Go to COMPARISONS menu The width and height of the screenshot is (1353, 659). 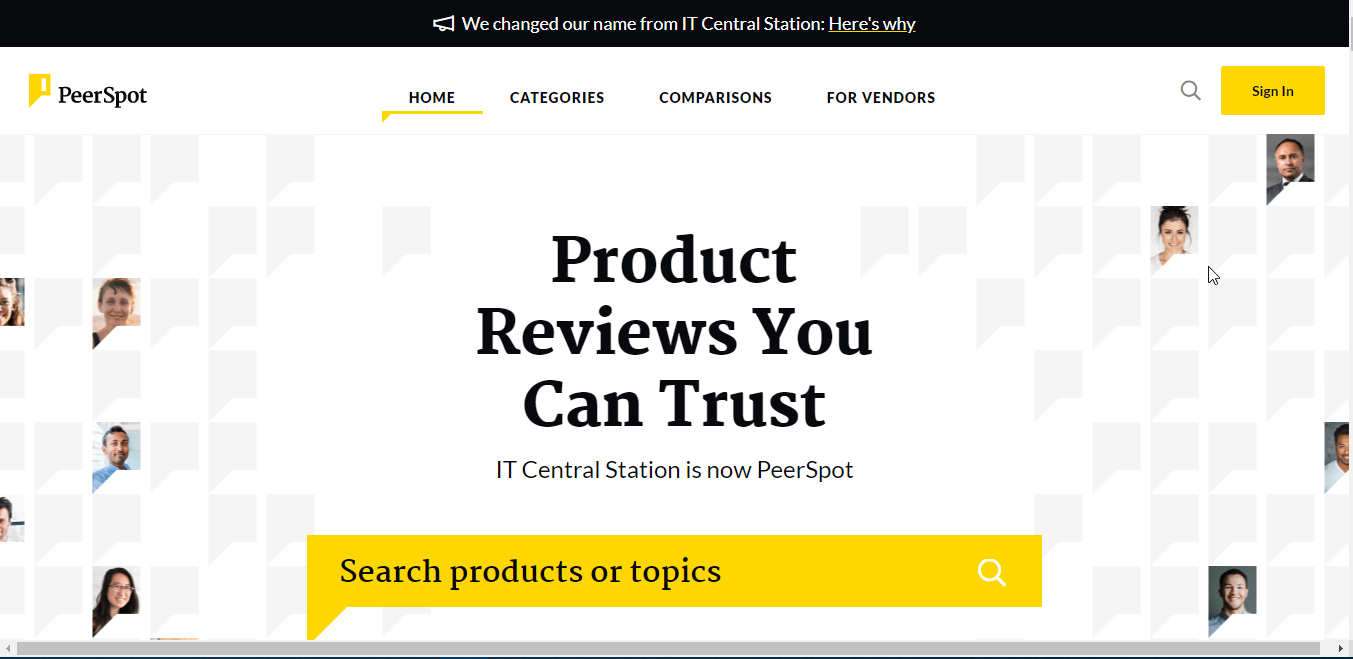tap(715, 98)
